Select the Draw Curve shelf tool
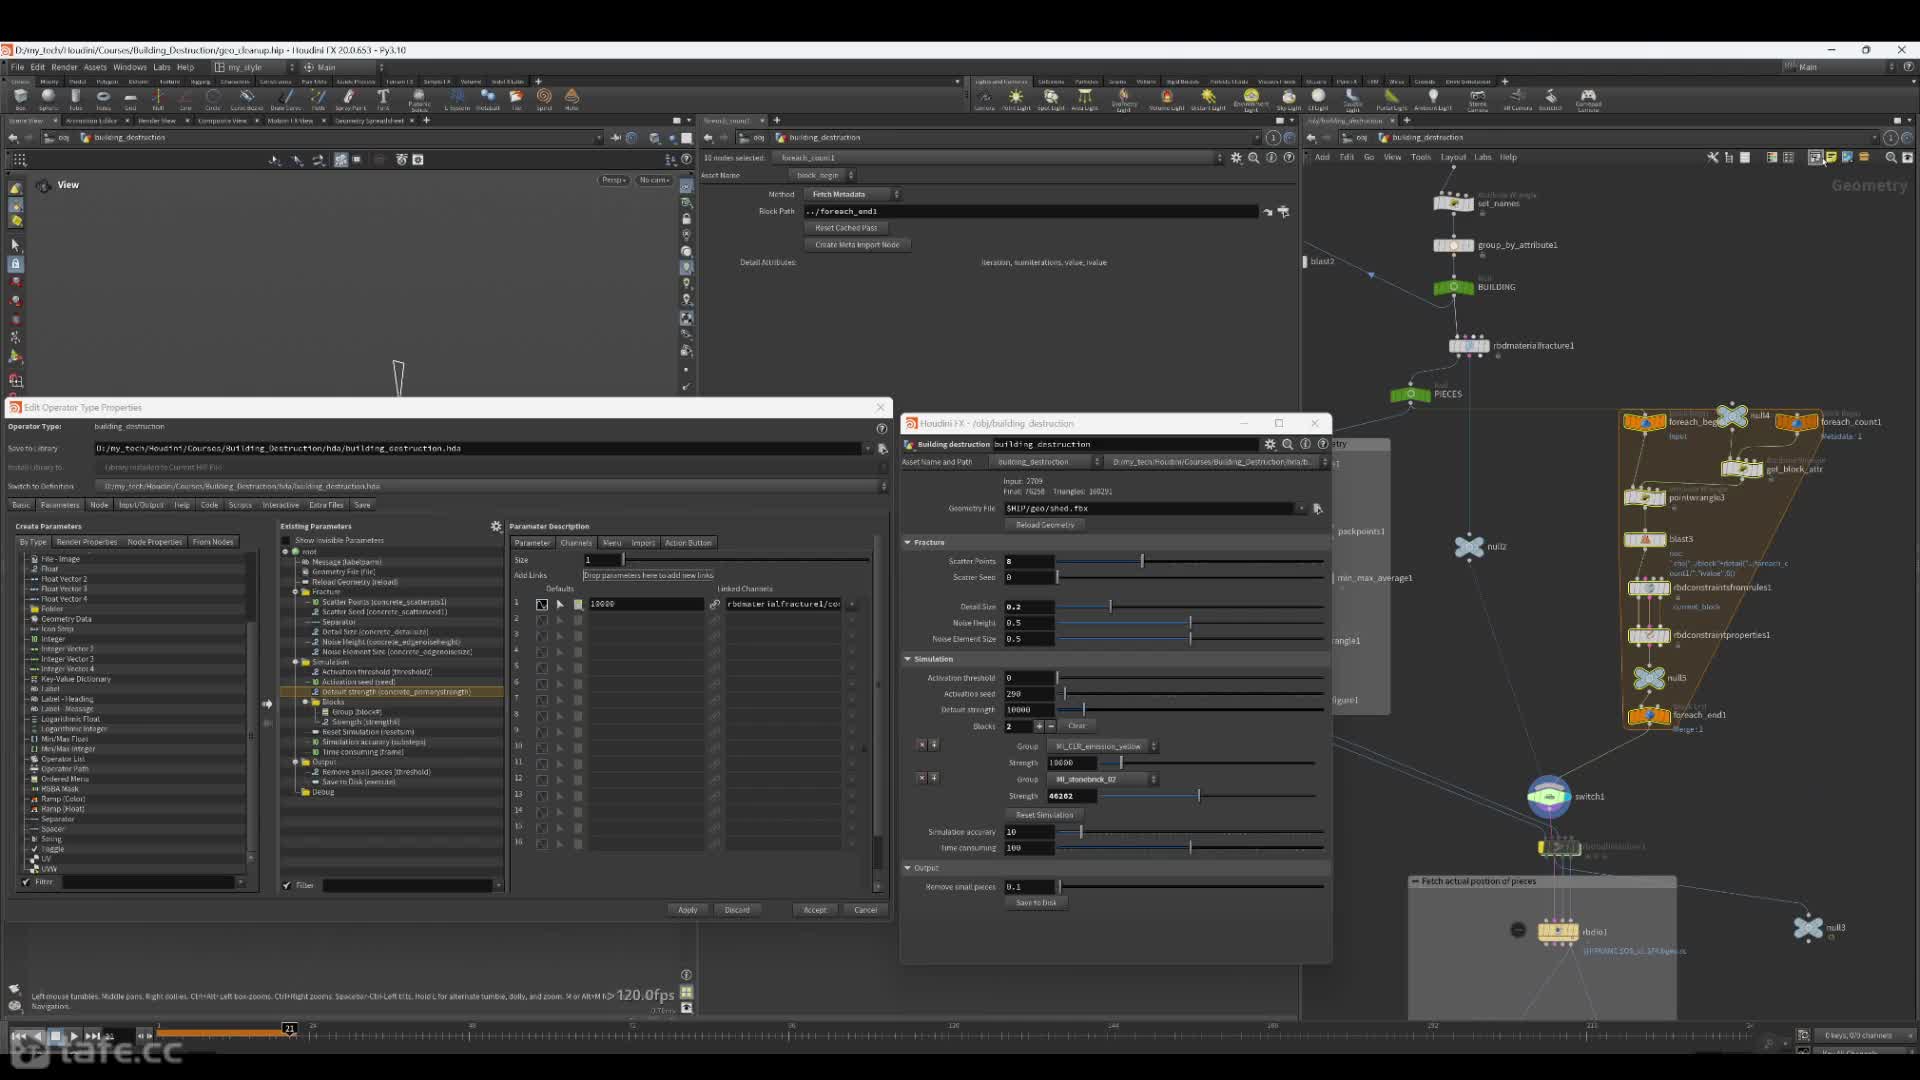Screen dimensions: 1920x1080 click(285, 99)
